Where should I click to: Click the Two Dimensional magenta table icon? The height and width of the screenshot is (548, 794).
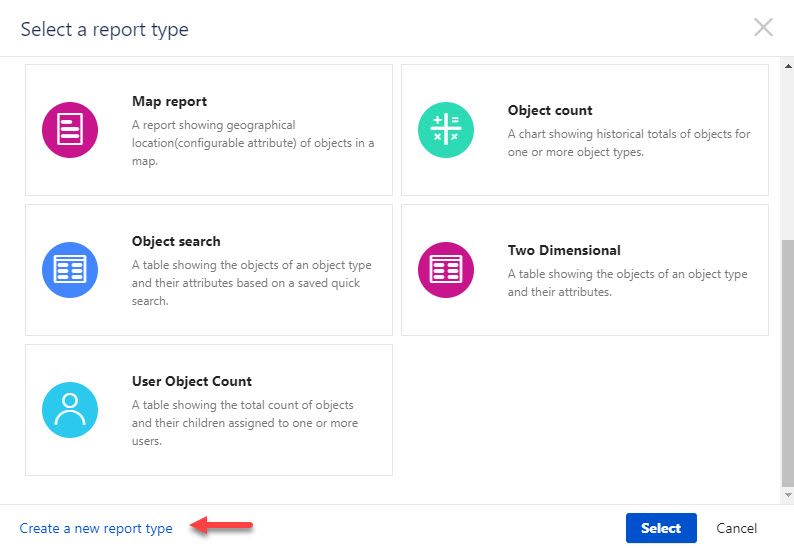tap(446, 269)
